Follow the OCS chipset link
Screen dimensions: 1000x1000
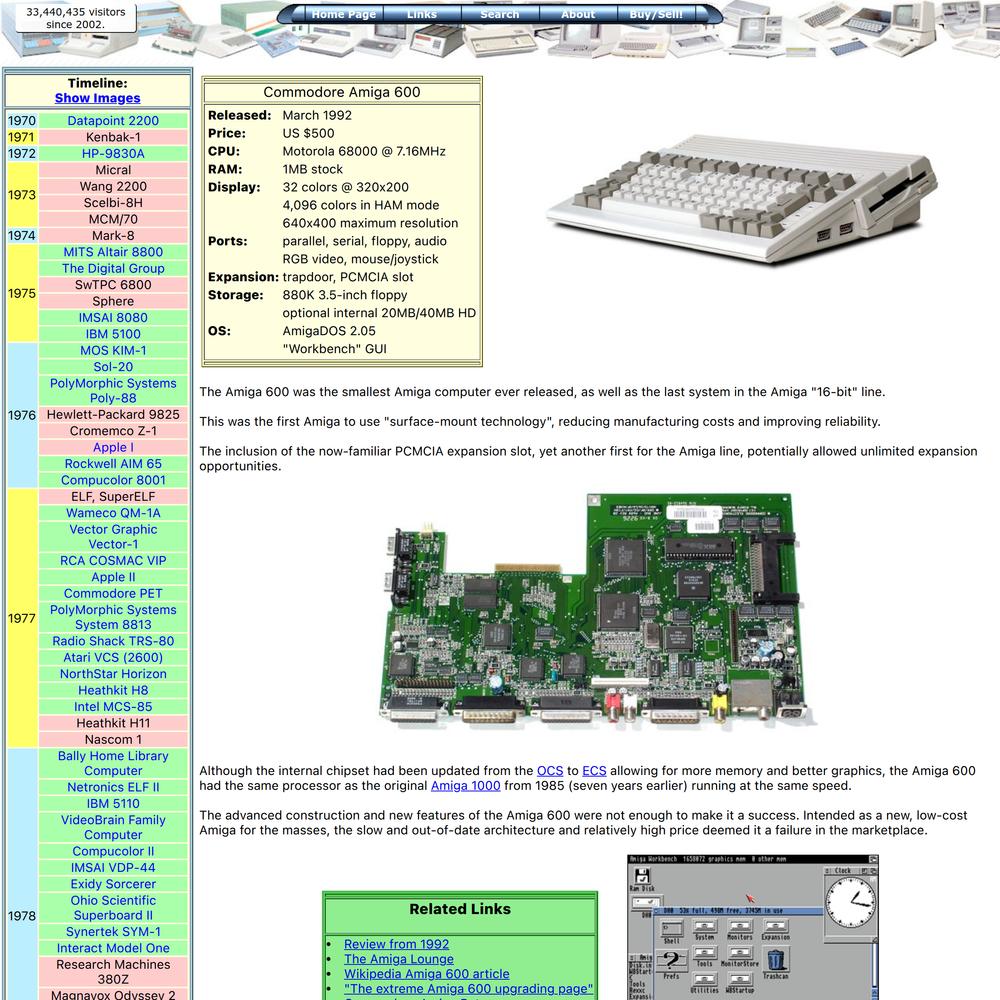coord(550,771)
